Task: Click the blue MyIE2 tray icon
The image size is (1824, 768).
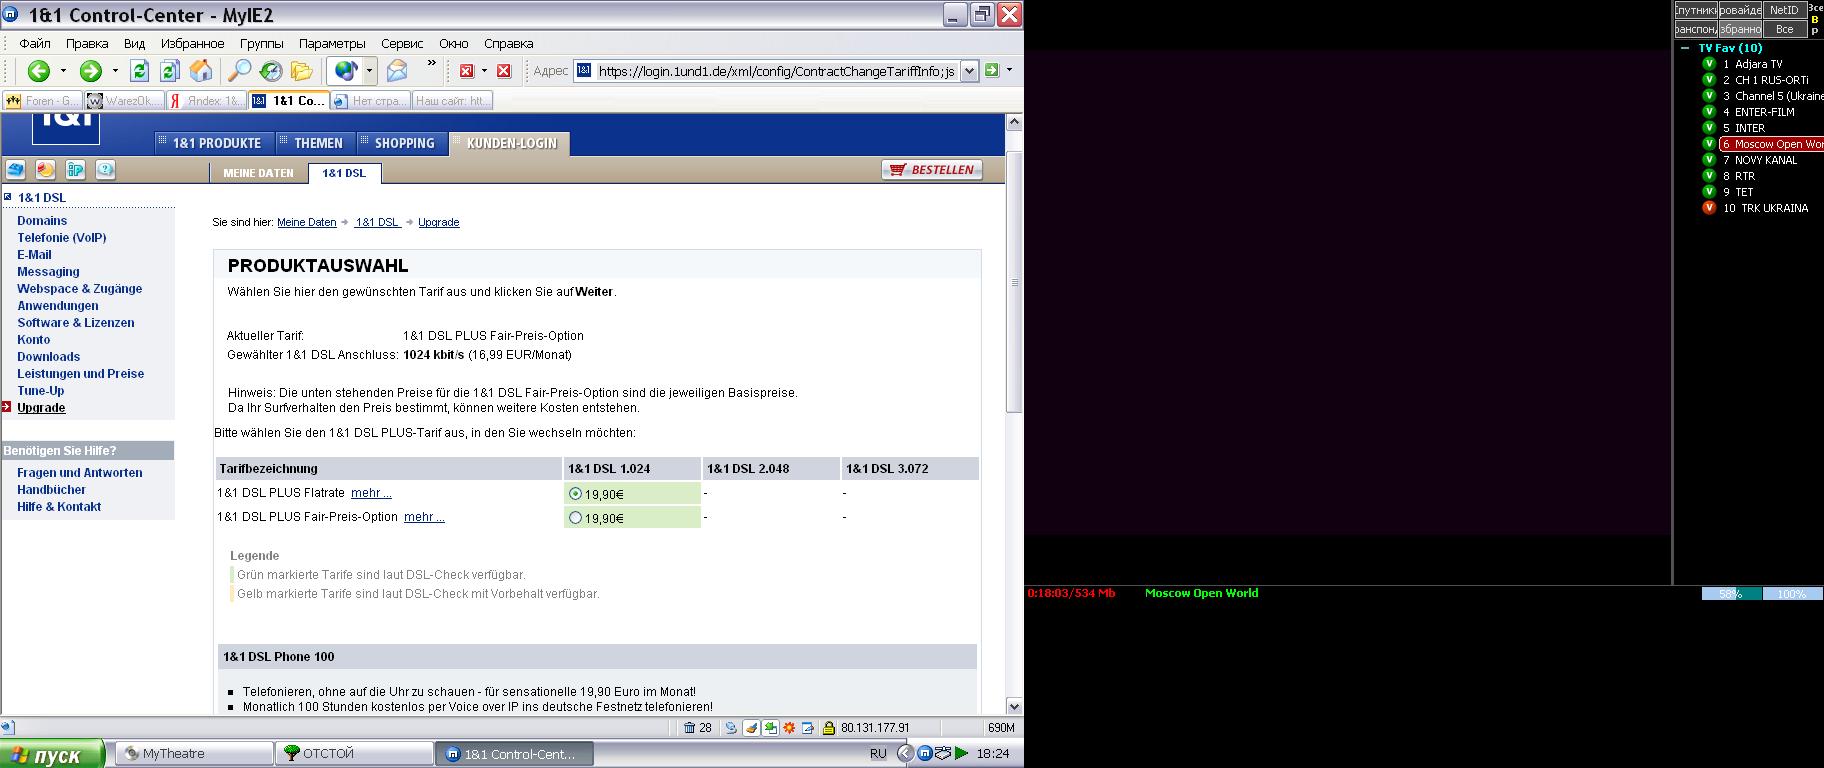Action: click(x=925, y=753)
